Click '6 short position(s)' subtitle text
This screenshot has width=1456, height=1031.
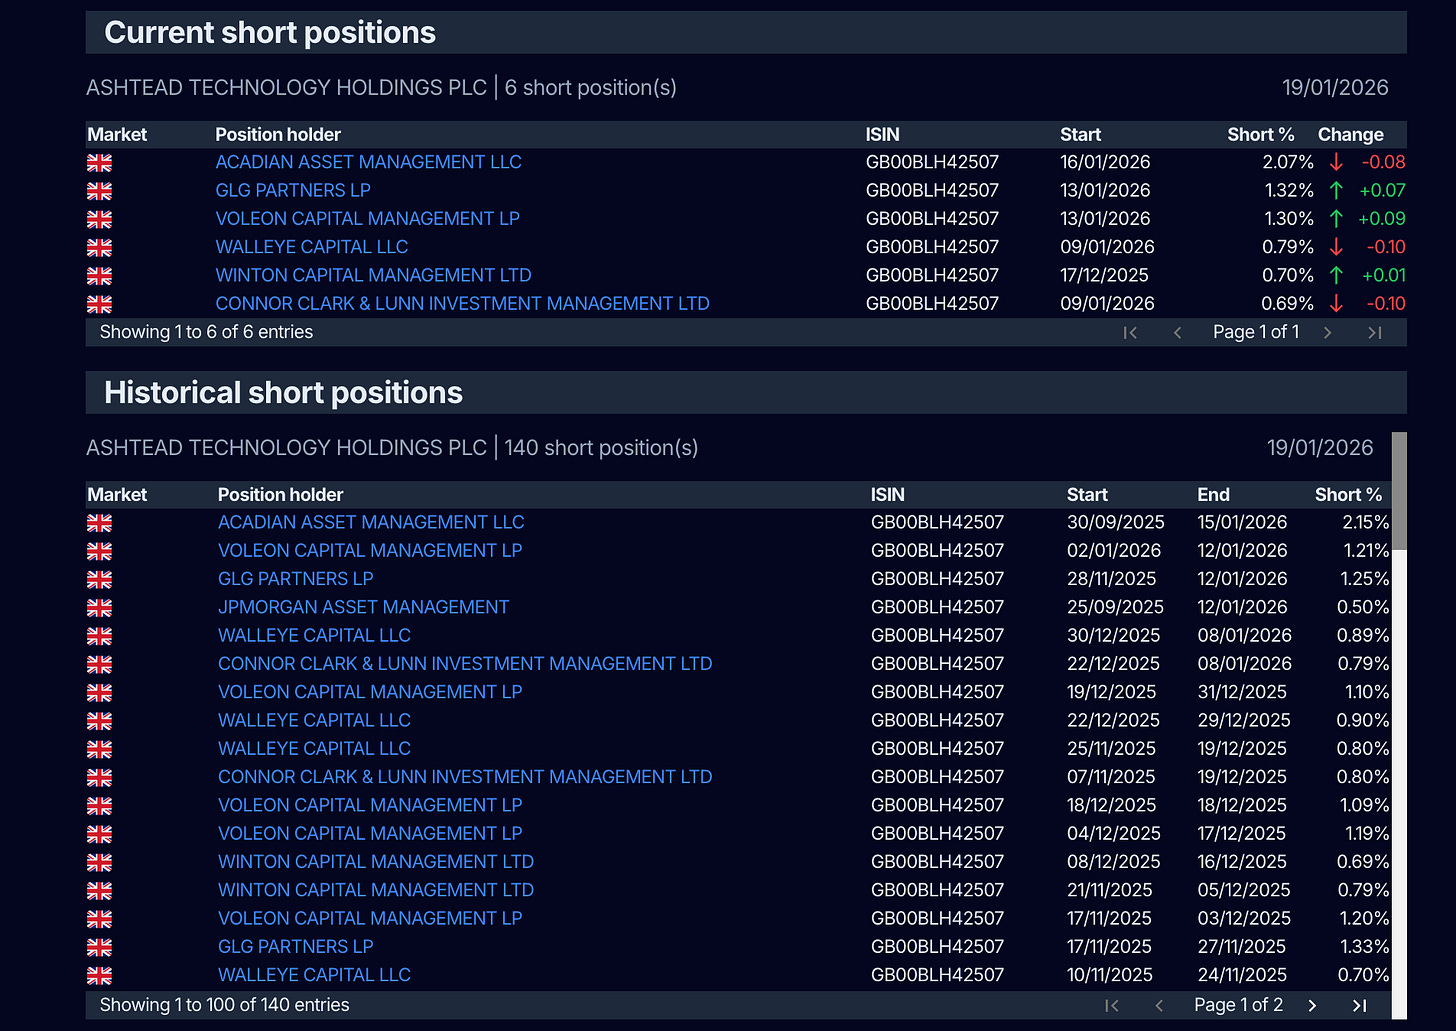point(590,88)
